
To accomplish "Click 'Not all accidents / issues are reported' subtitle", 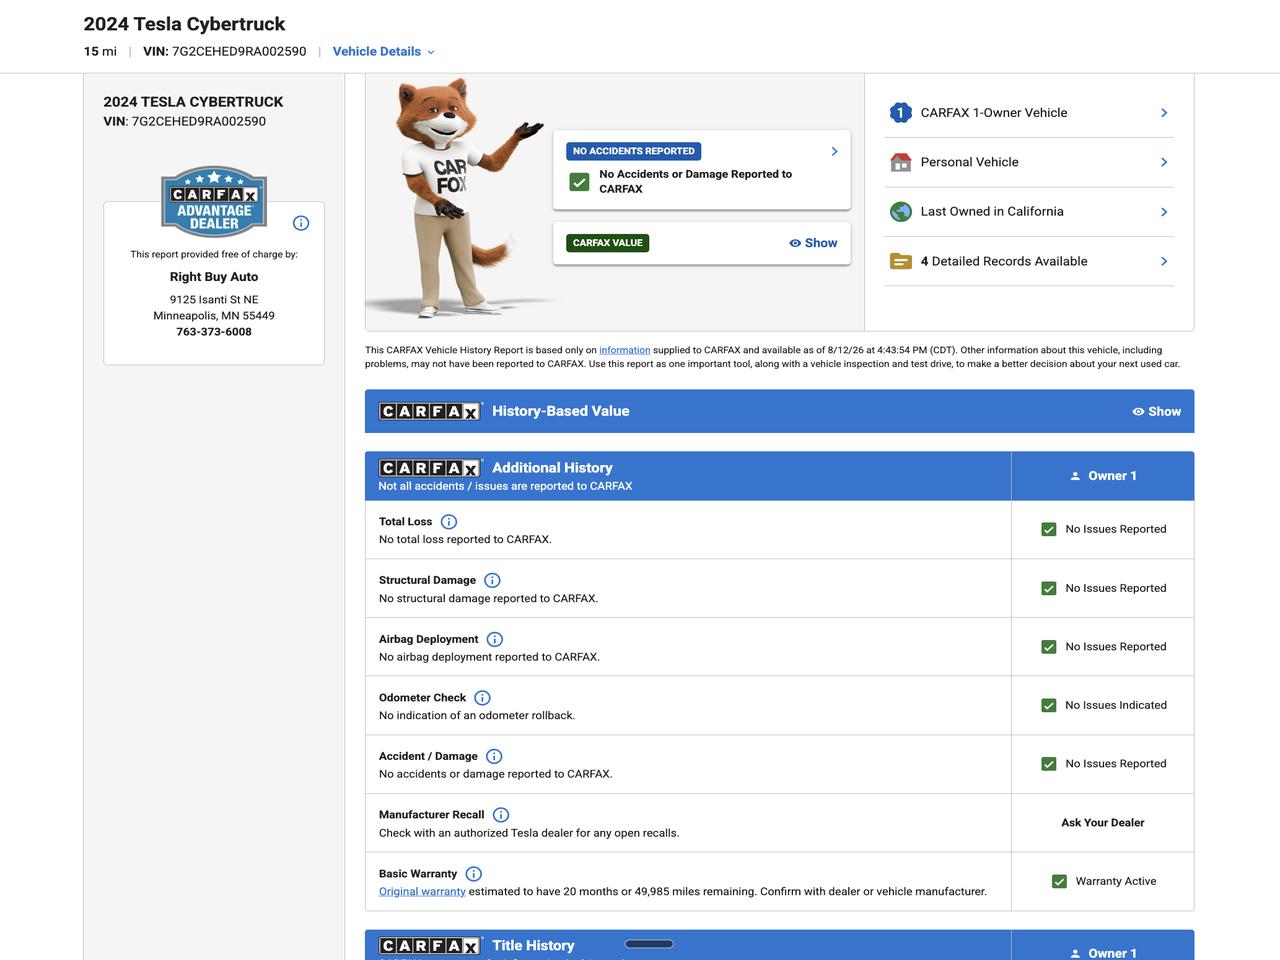I will [x=505, y=486].
